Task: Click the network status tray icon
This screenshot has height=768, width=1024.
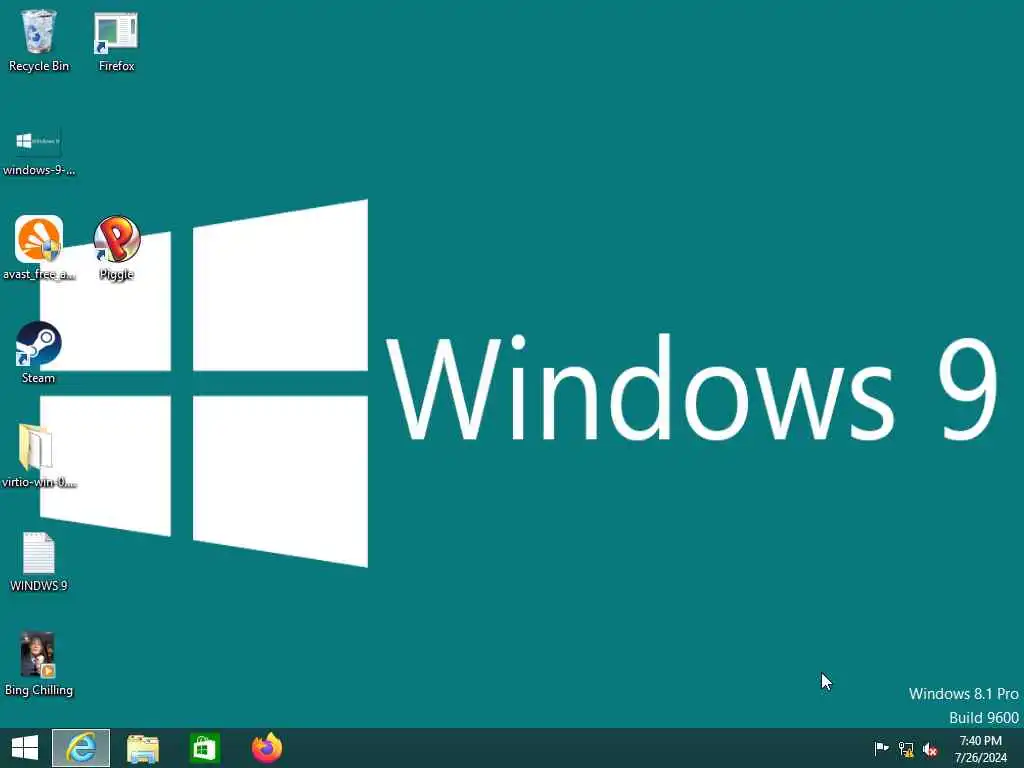Action: click(906, 749)
